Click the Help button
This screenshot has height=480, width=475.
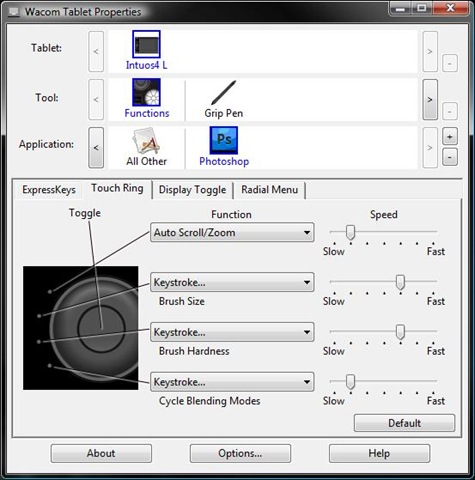[379, 453]
